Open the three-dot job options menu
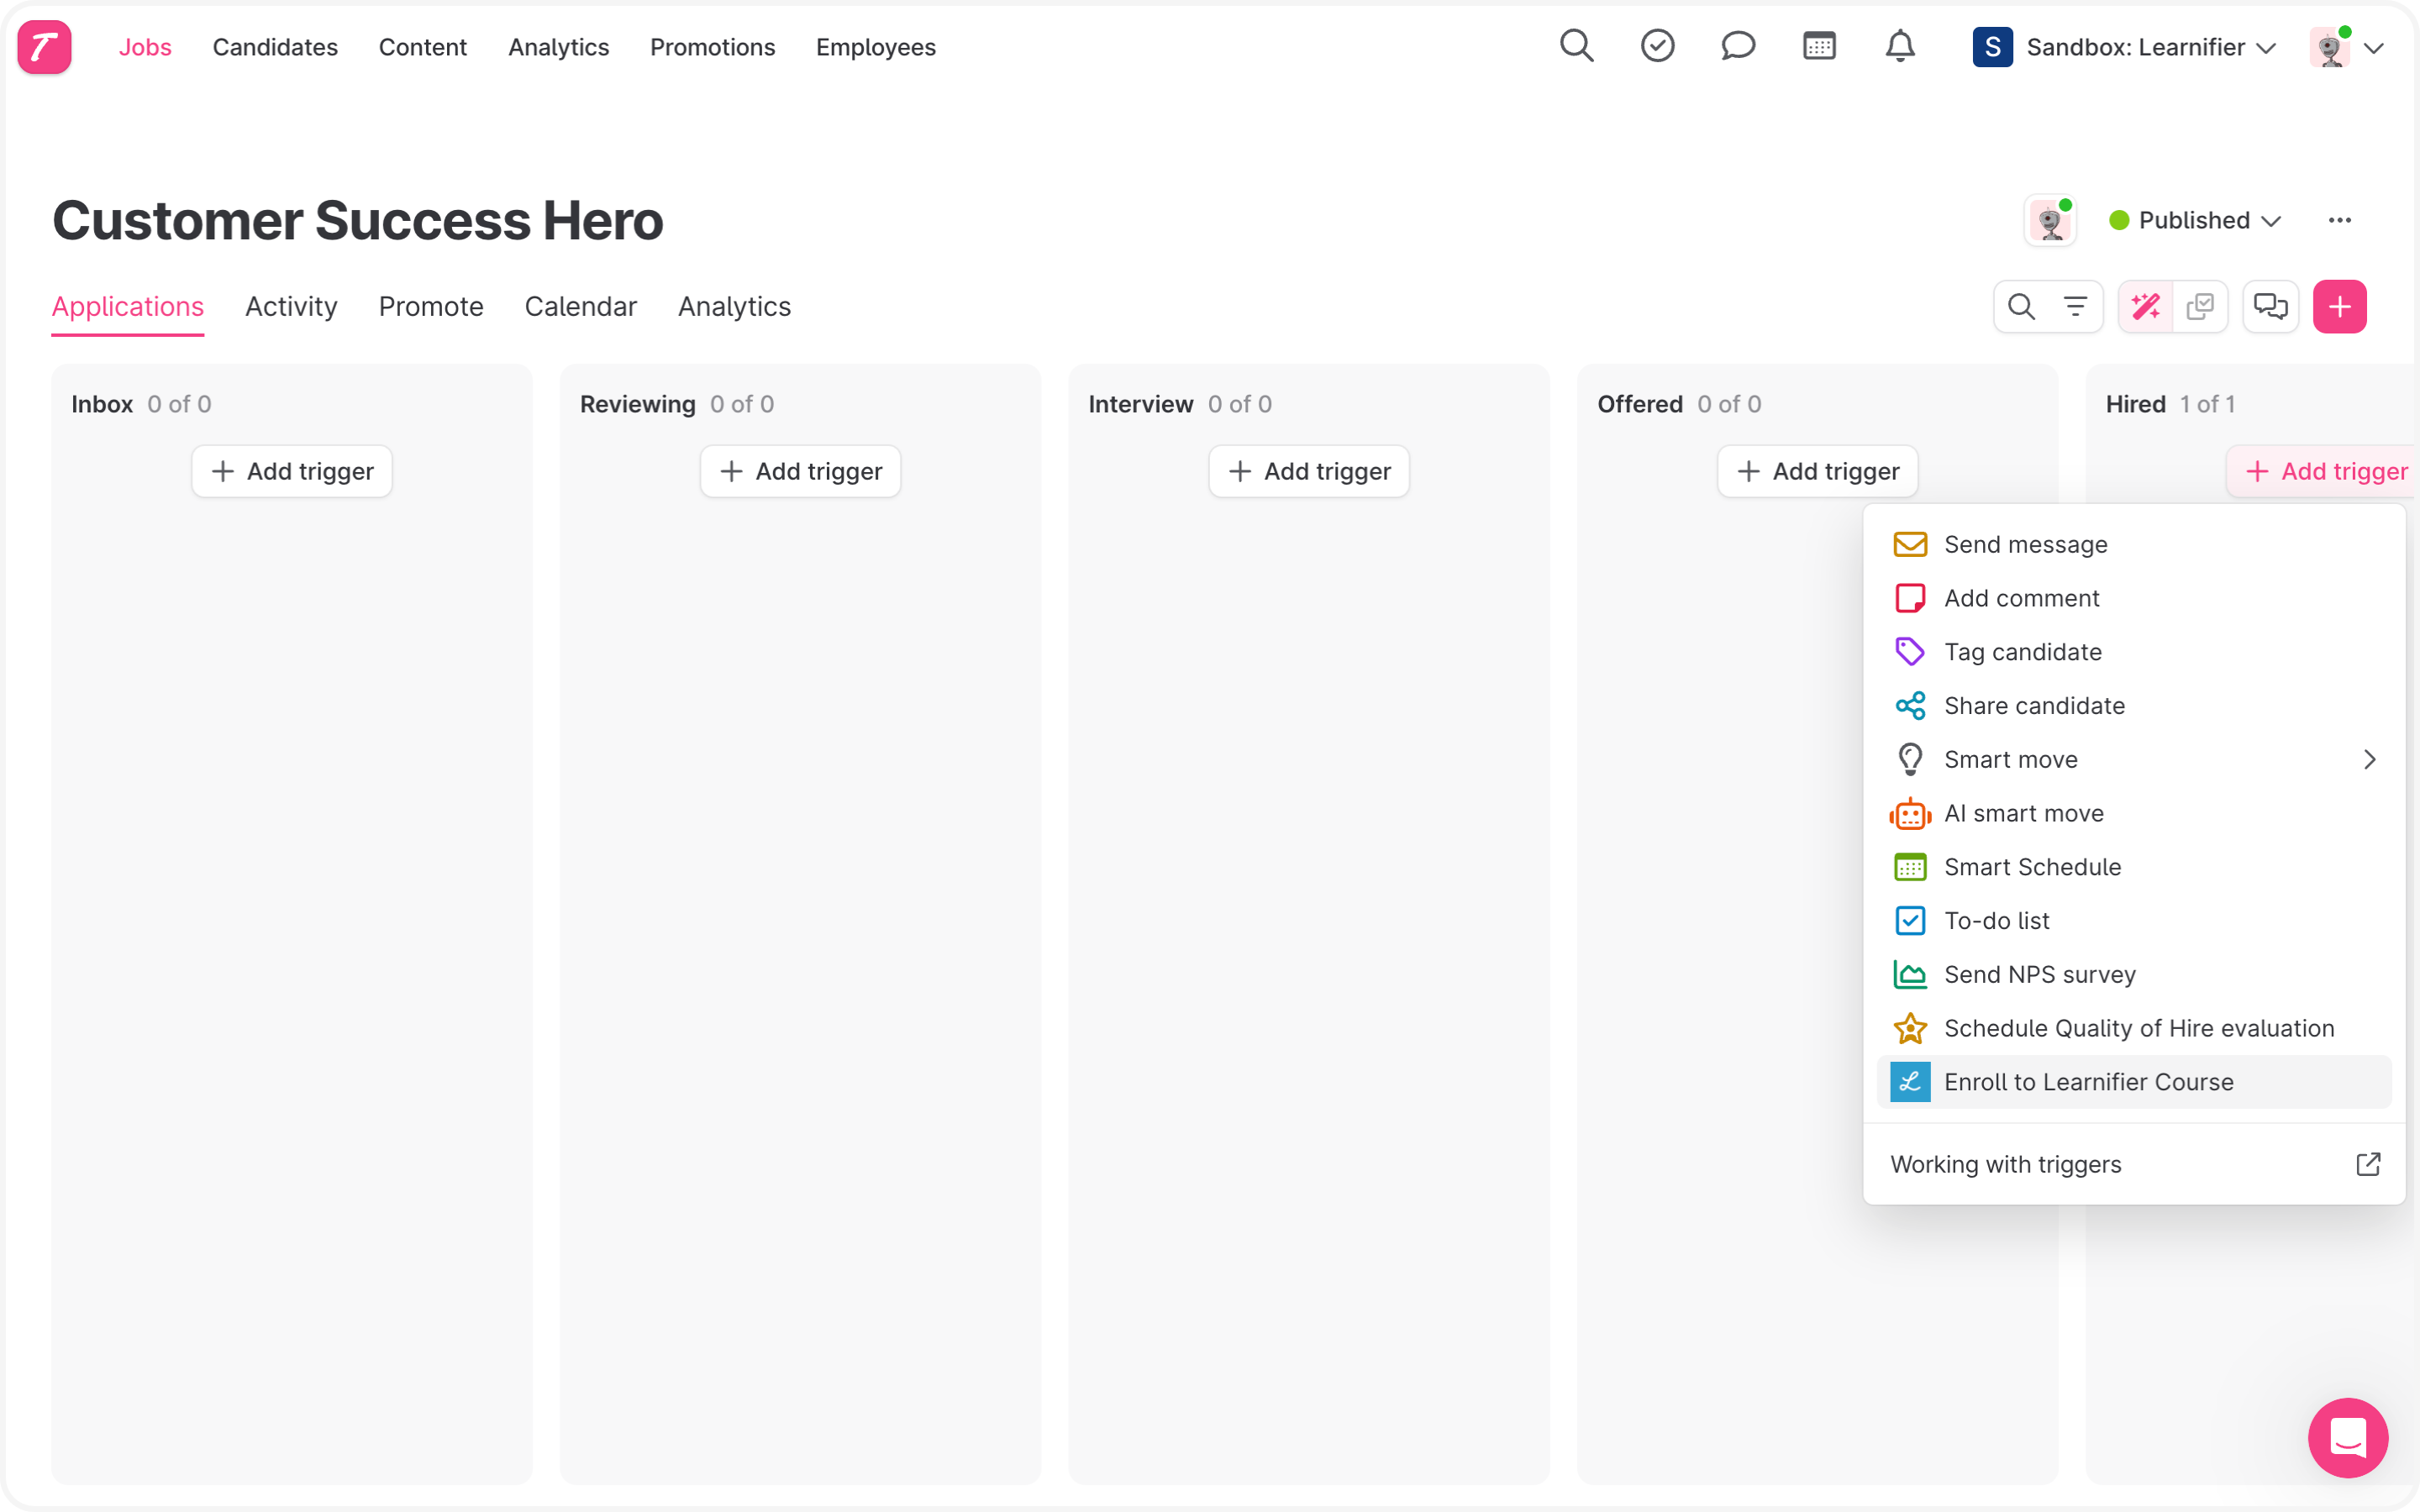The image size is (2420, 1512). (x=2340, y=220)
